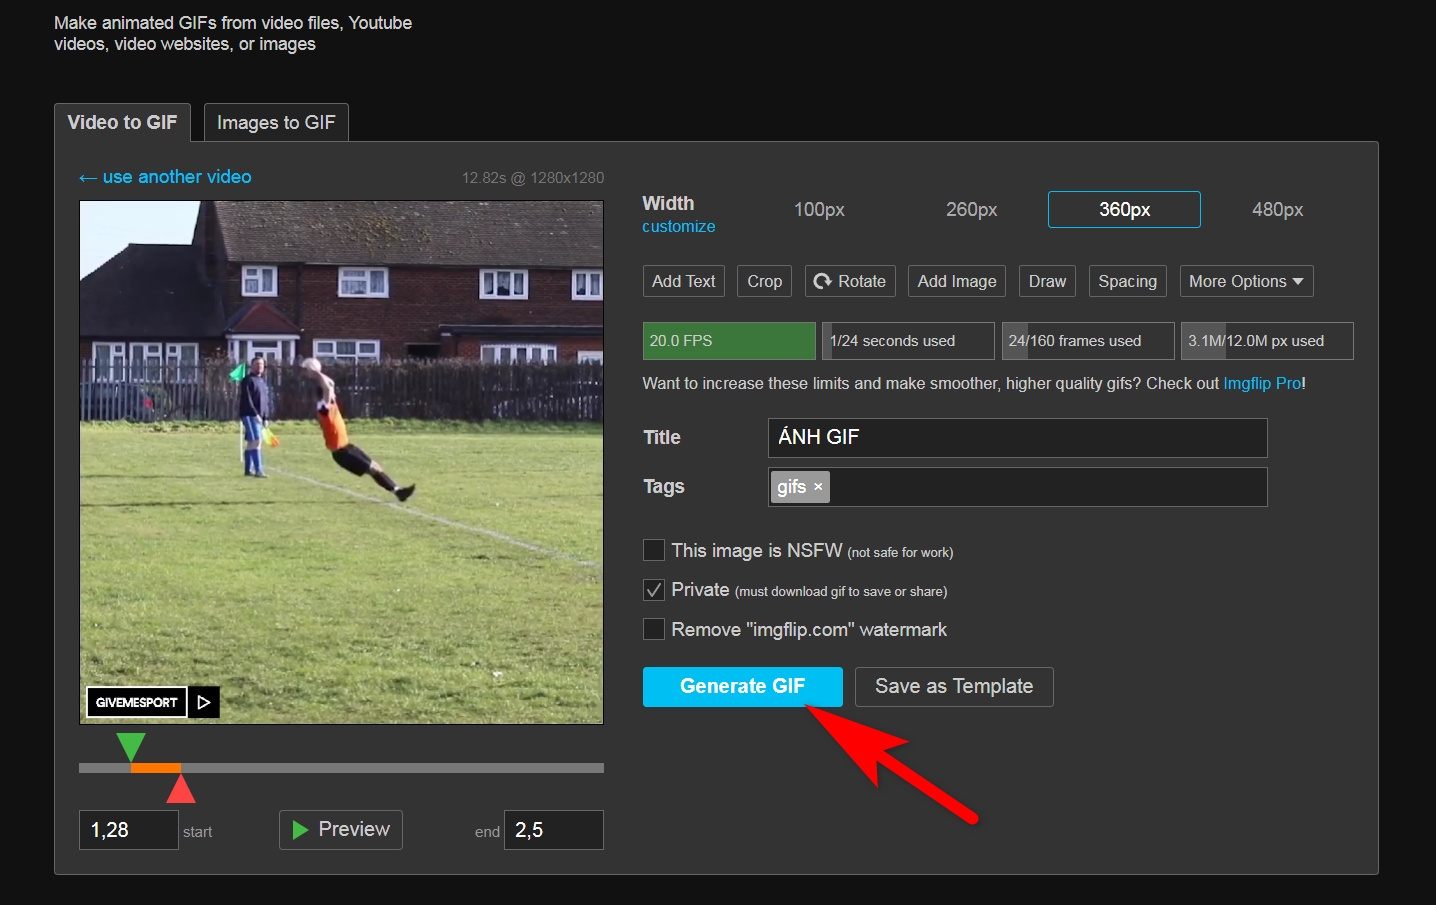Image resolution: width=1436 pixels, height=905 pixels.
Task: Open the Draw tool
Action: point(1047,281)
